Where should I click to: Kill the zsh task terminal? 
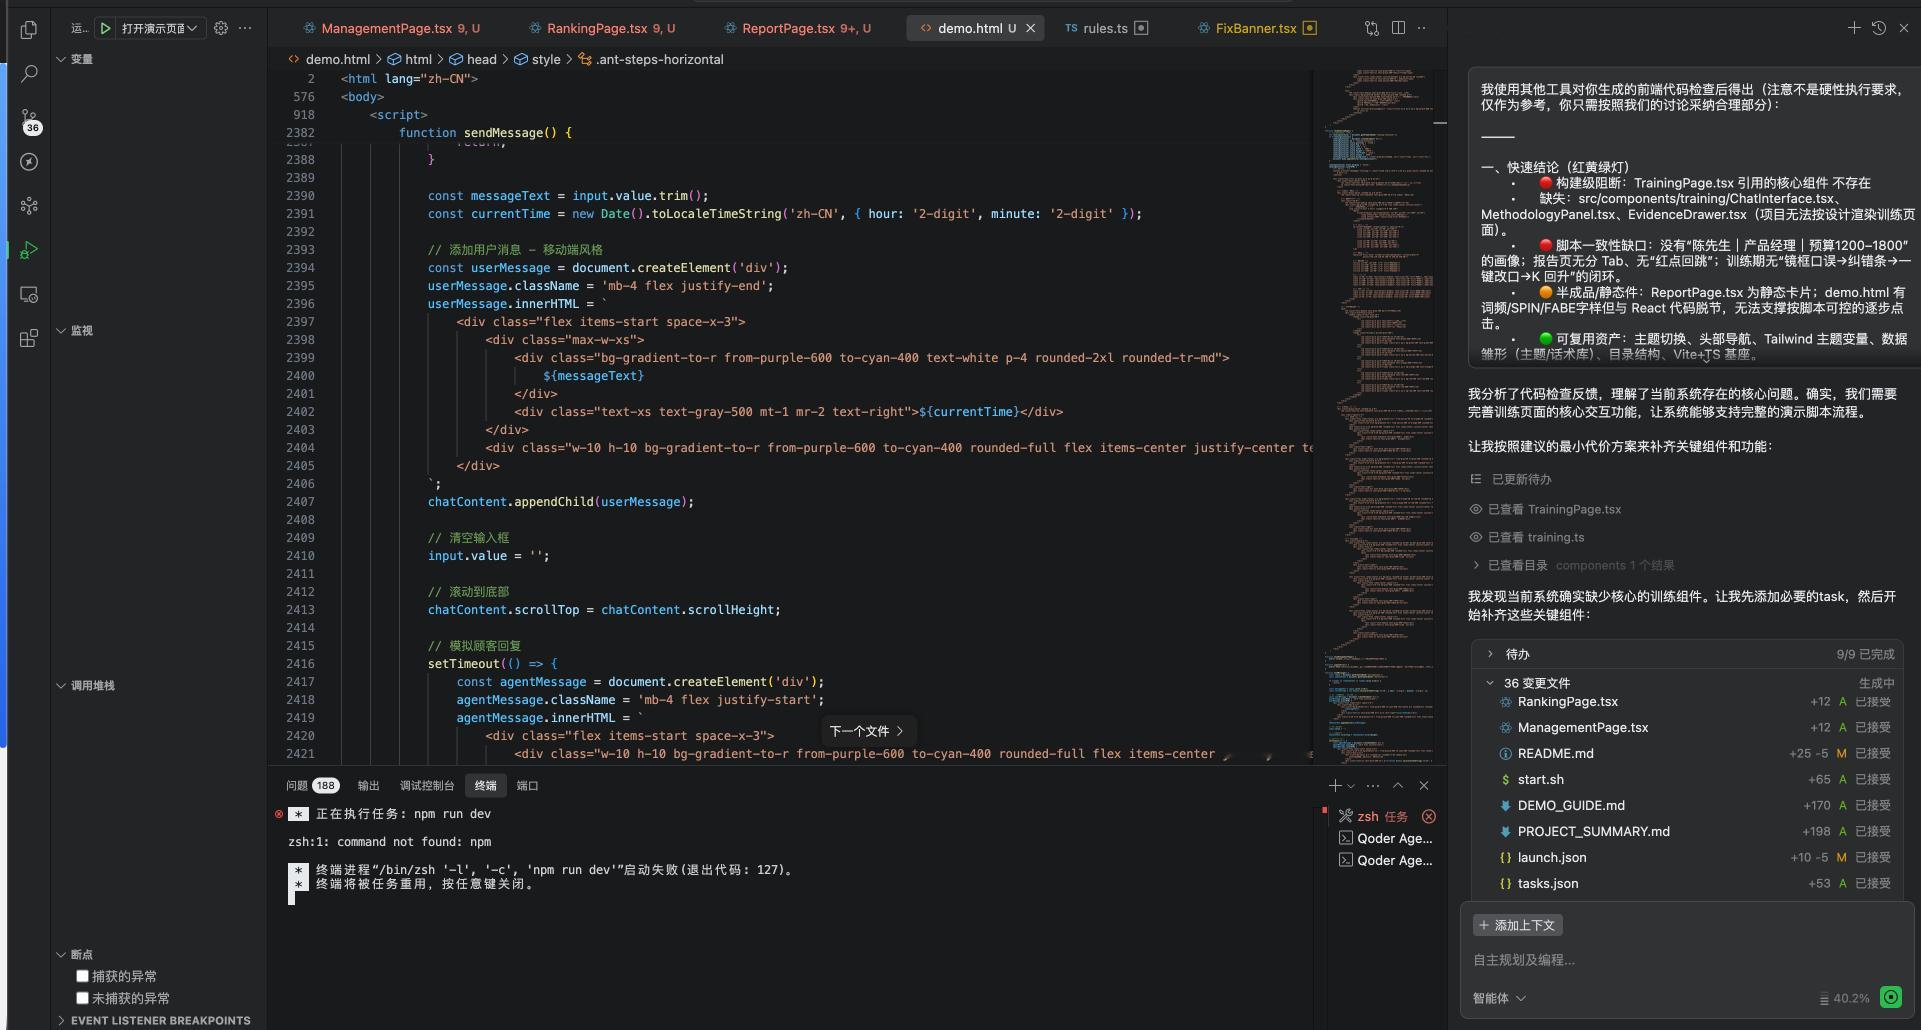coord(1428,816)
